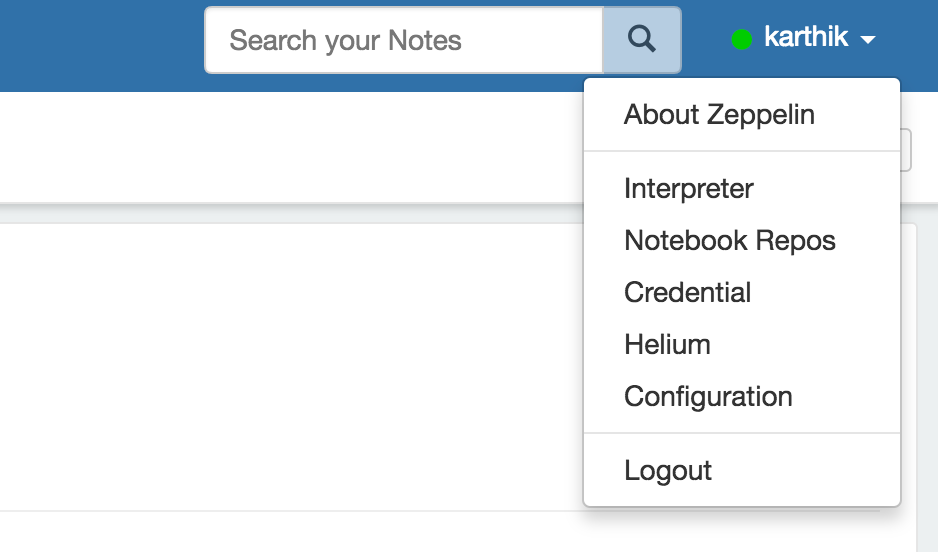
Task: Click the caret arrow beside karthik
Action: point(868,40)
